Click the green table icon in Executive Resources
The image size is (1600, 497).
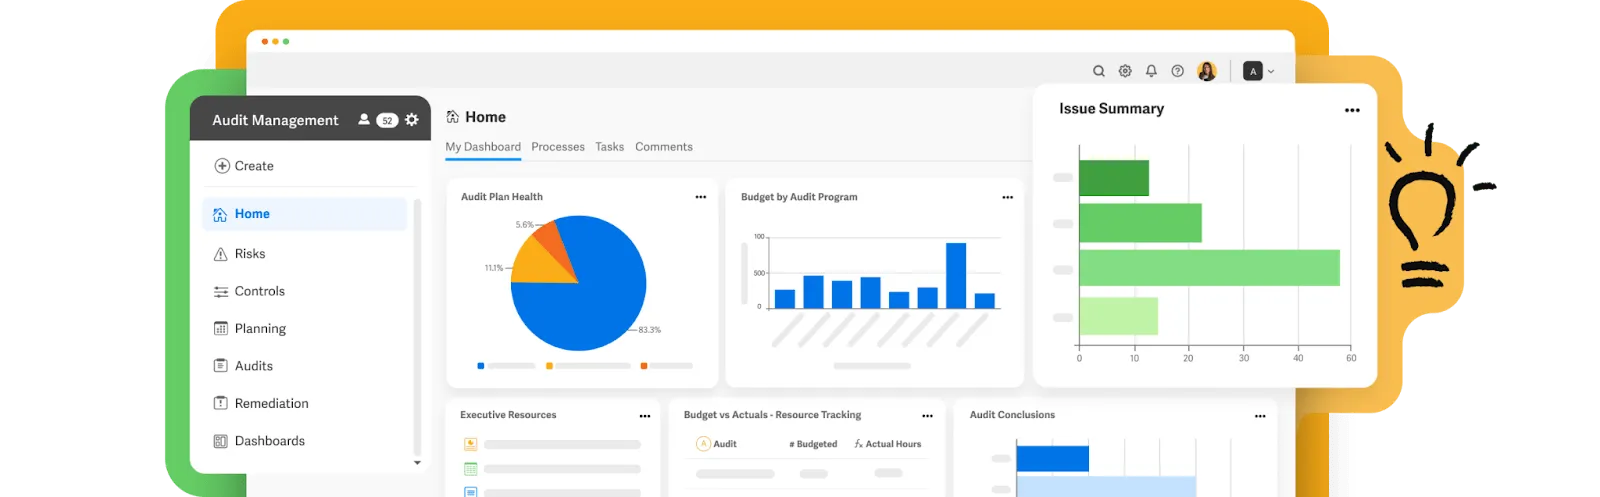coord(470,469)
